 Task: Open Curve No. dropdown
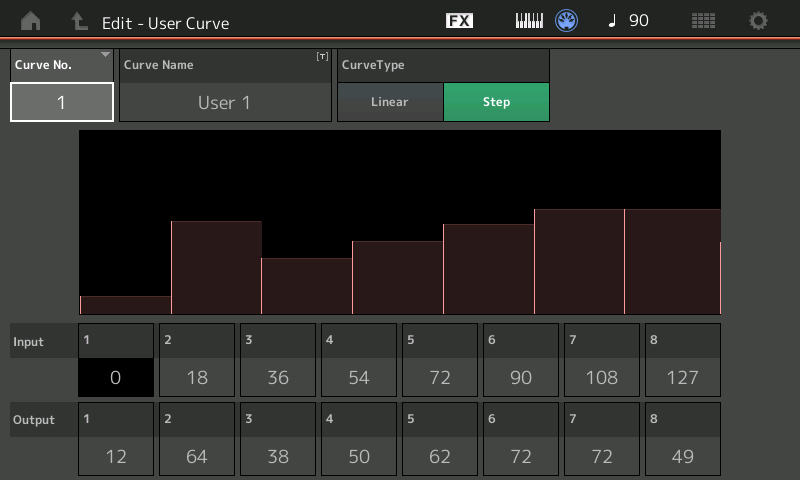tap(61, 86)
